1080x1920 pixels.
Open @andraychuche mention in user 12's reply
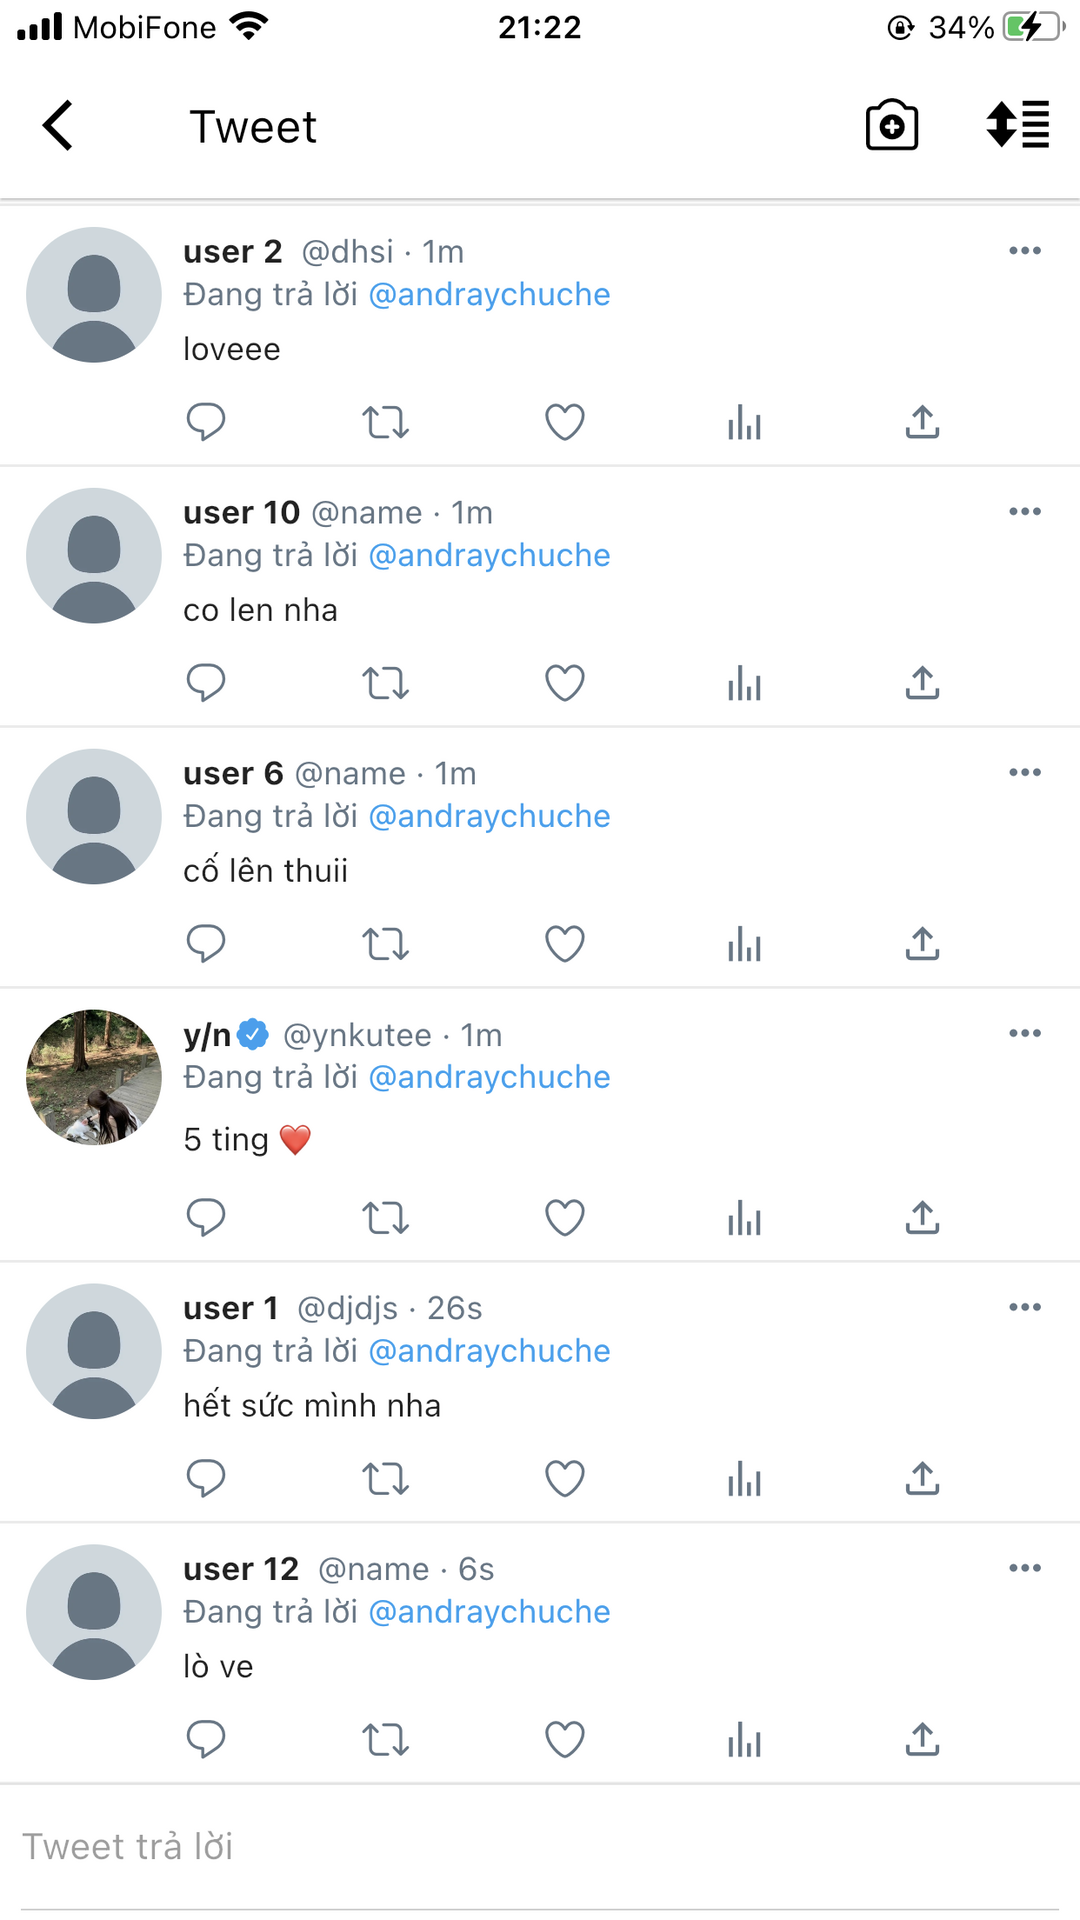pyautogui.click(x=489, y=1612)
